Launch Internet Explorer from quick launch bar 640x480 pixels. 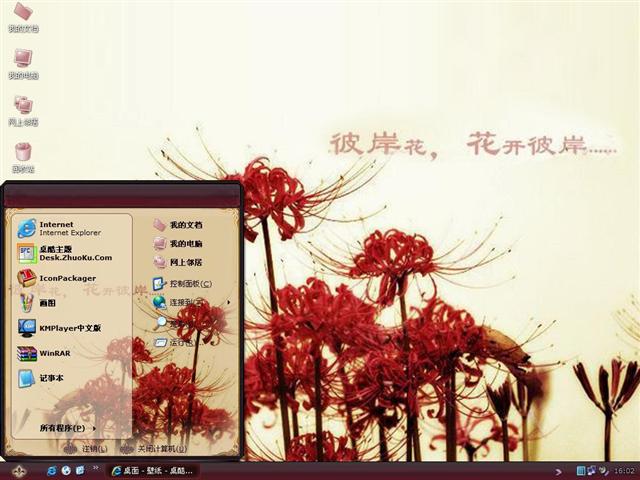point(52,471)
